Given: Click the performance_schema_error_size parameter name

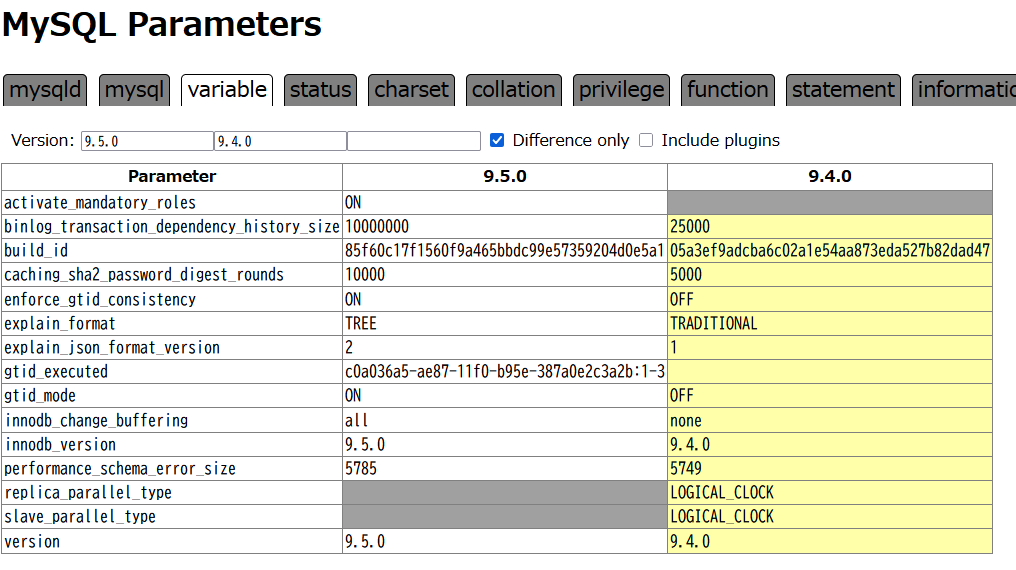Looking at the screenshot, I should coord(120,468).
